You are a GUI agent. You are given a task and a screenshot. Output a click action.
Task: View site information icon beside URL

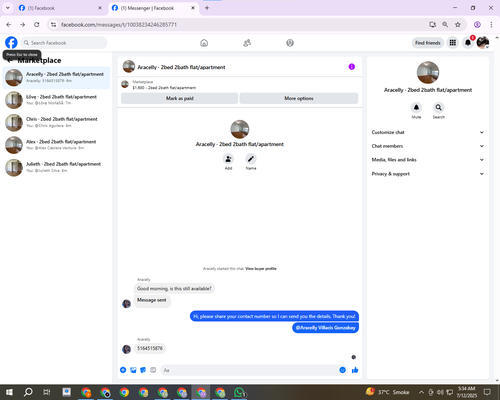53,24
